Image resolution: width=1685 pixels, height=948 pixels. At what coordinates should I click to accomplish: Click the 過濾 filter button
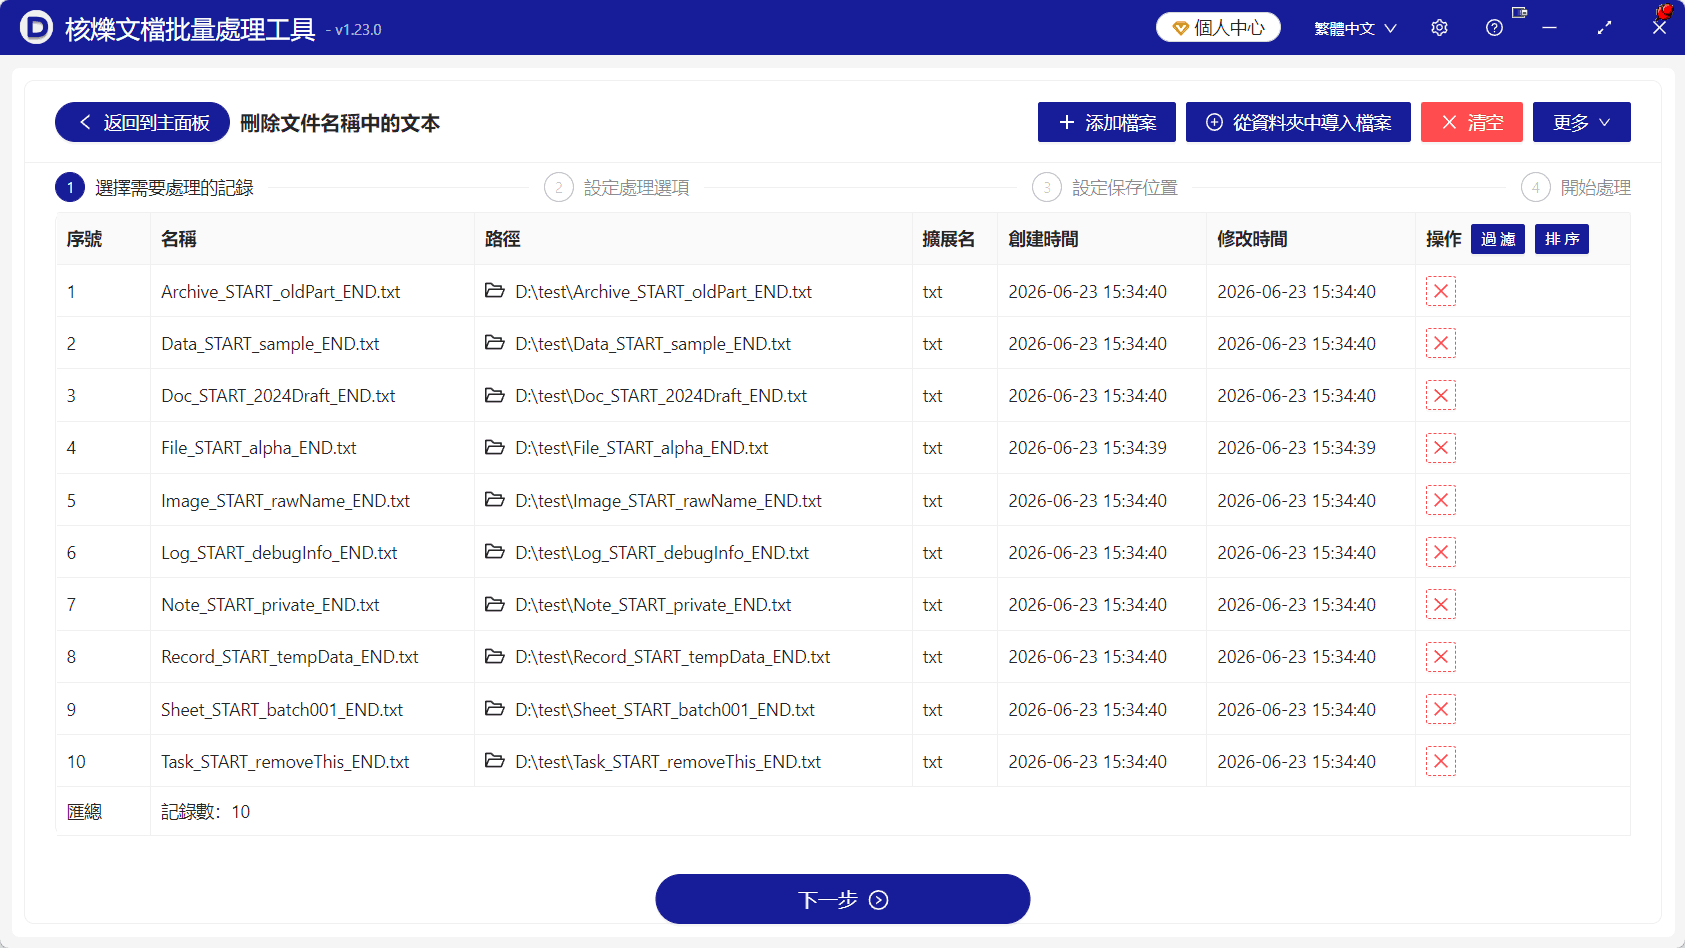(1497, 239)
